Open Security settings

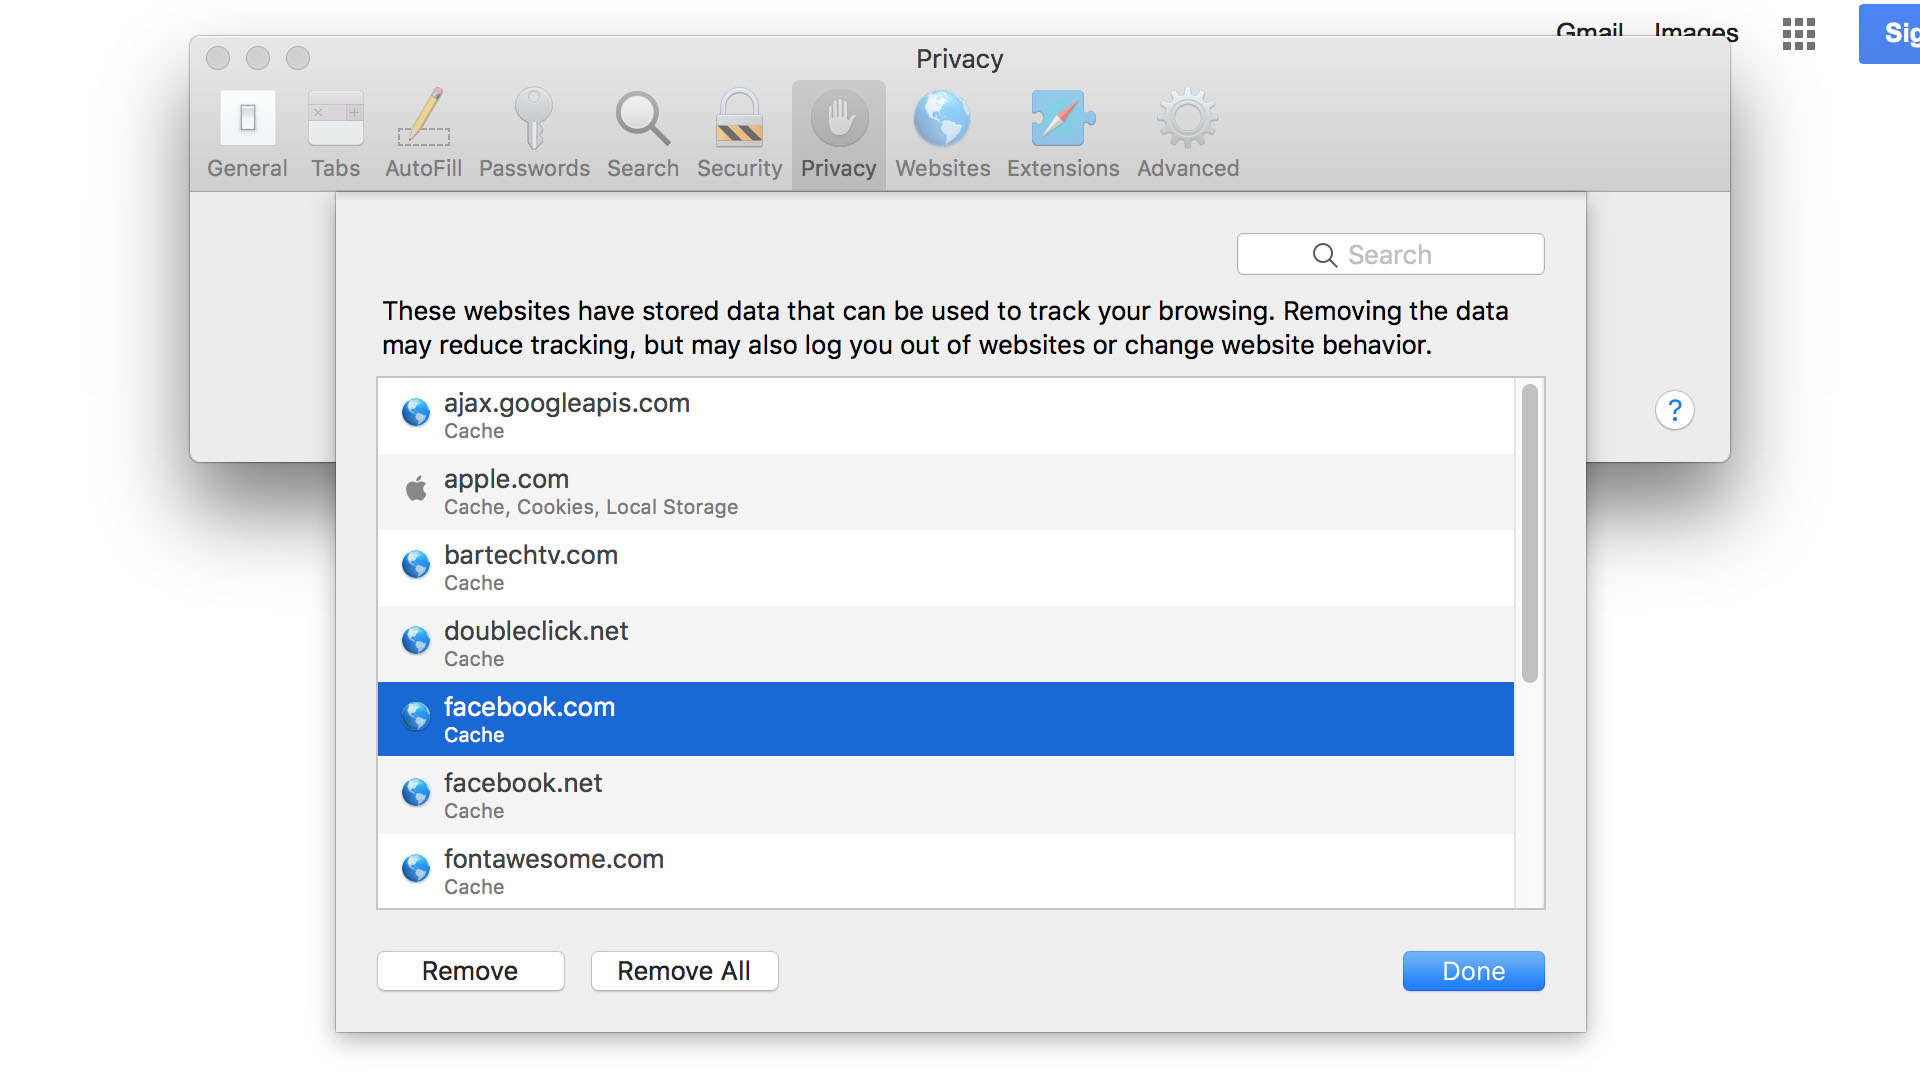739,131
